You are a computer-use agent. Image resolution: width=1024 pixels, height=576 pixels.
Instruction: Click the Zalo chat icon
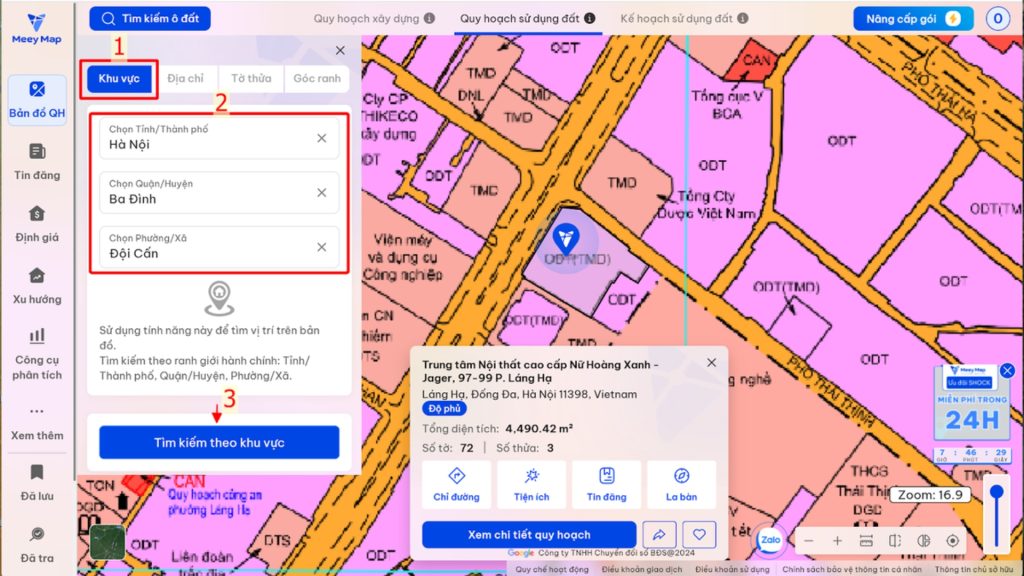[x=769, y=539]
